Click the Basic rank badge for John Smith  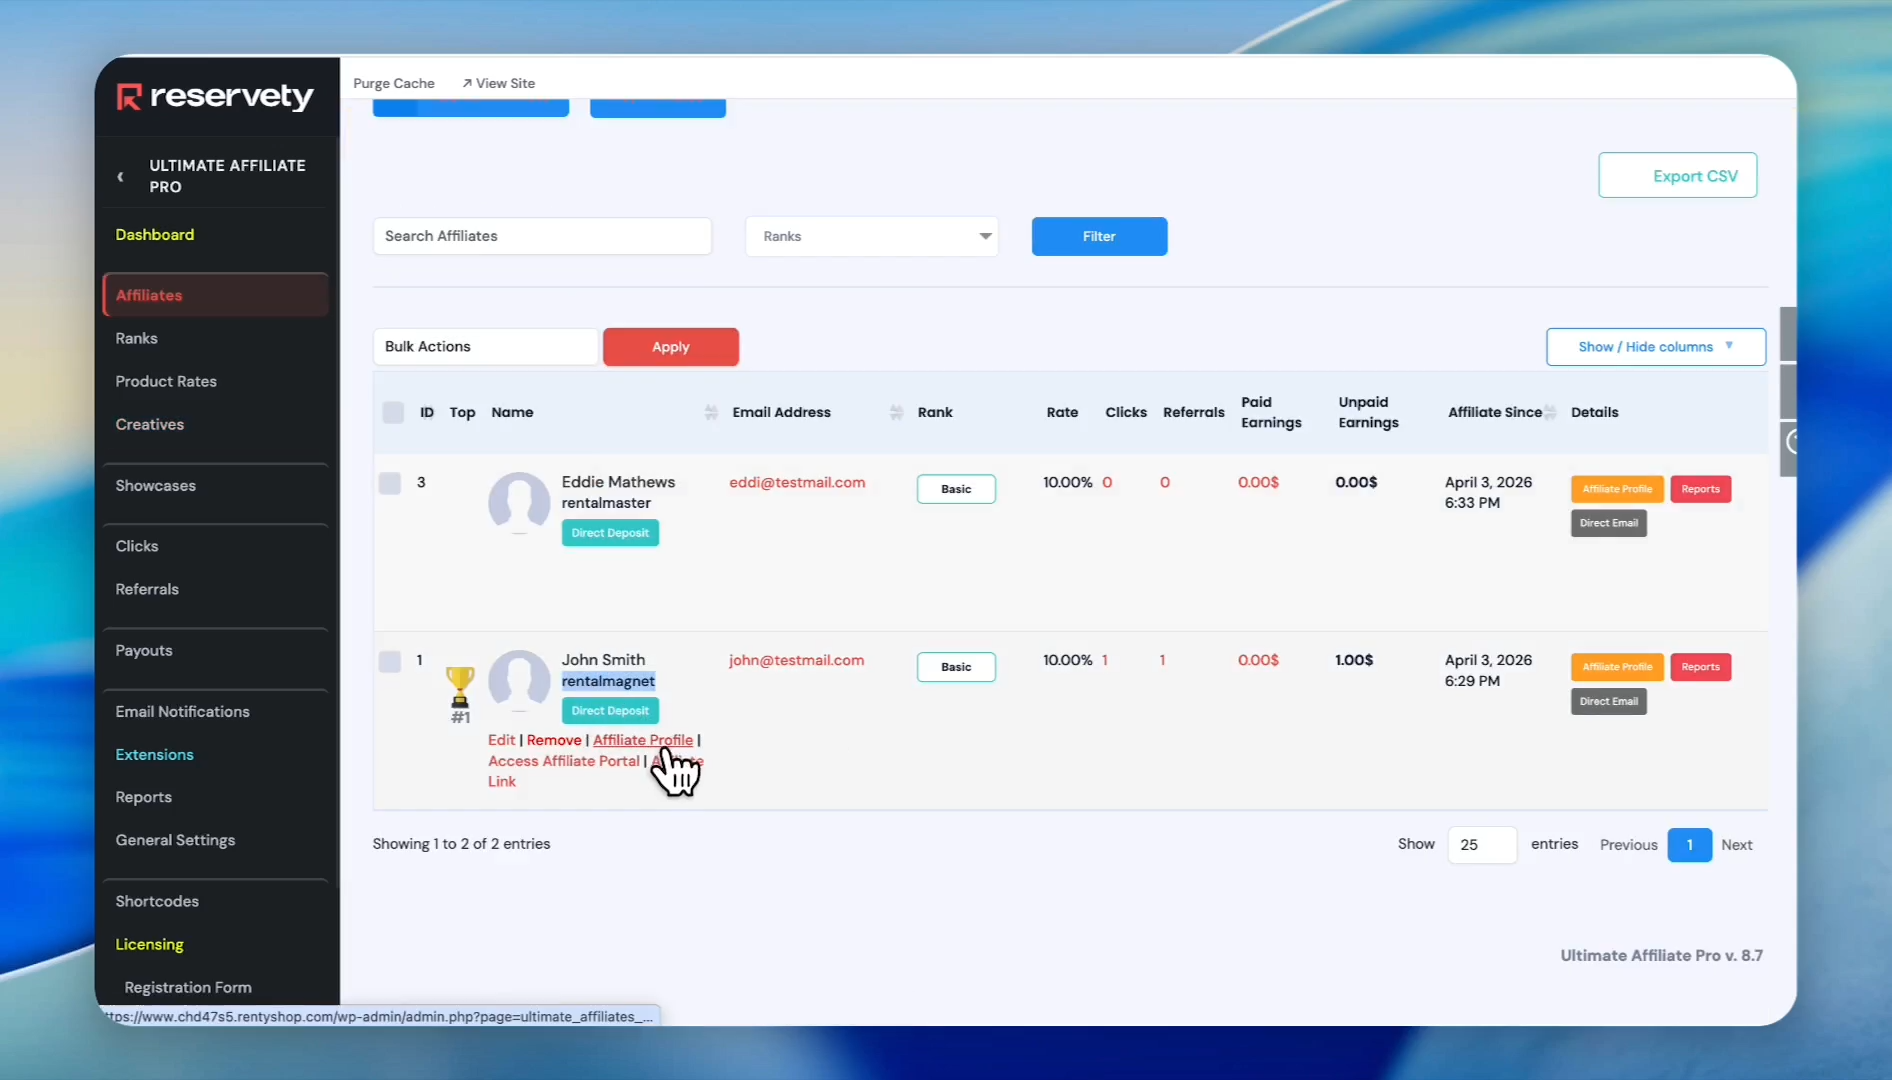click(956, 667)
